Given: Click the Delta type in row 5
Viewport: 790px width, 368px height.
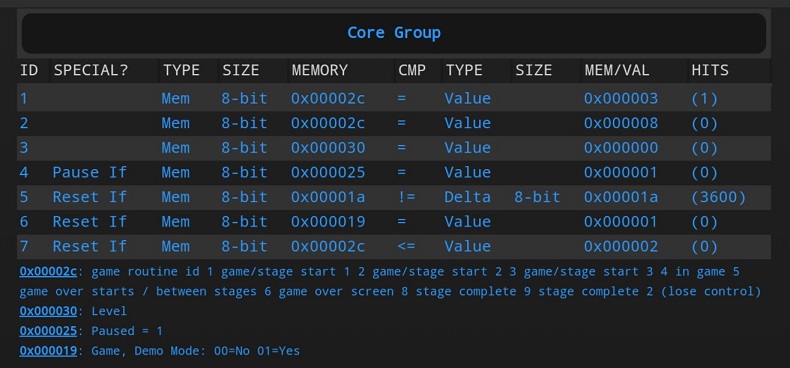Looking at the screenshot, I should point(468,197).
